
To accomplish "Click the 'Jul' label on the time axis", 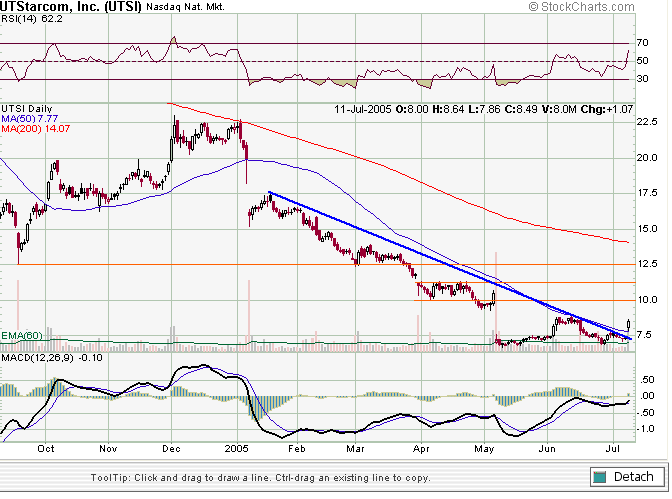I will click(613, 449).
